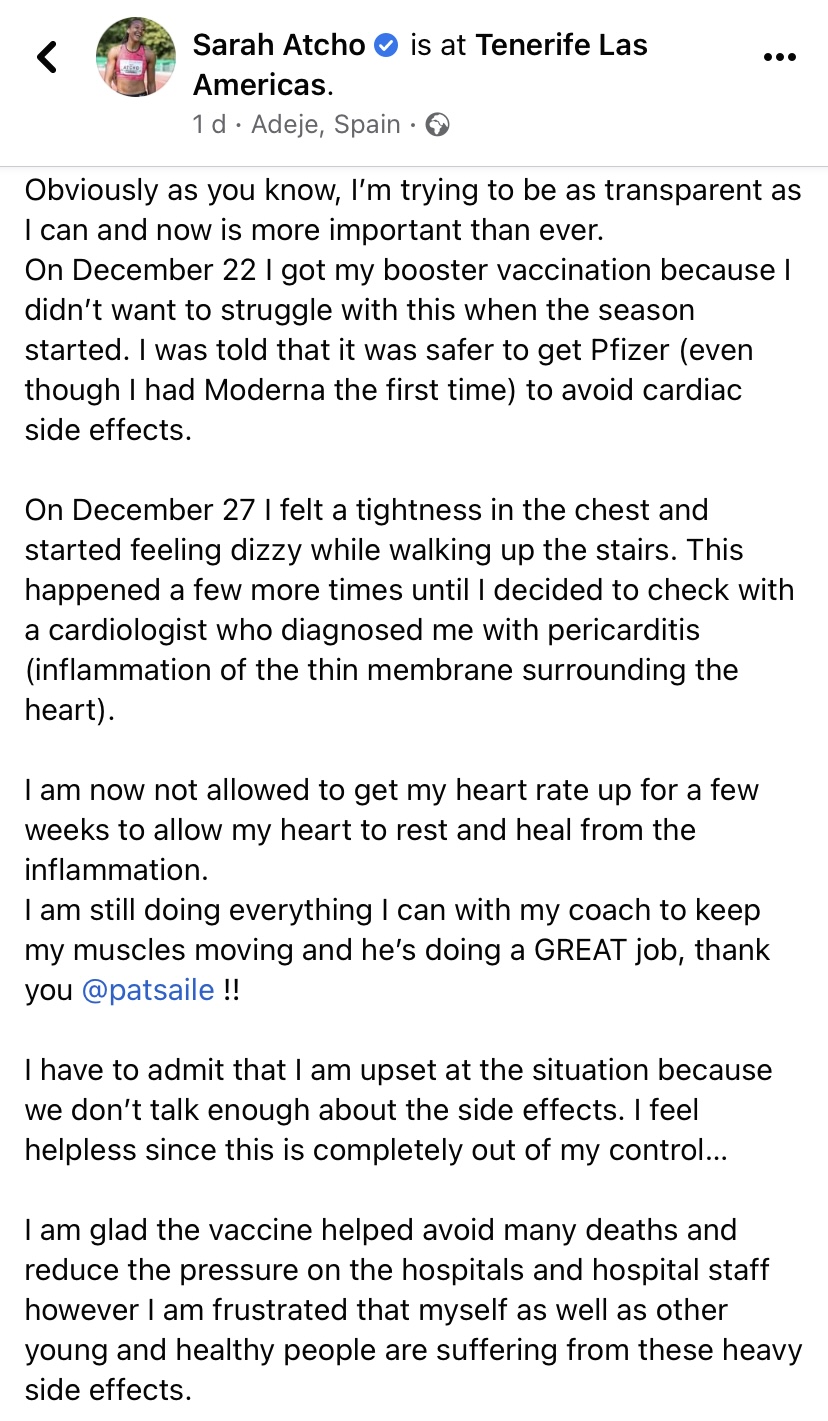Open the three-dot post options menu
The width and height of the screenshot is (828, 1421).
(x=779, y=58)
